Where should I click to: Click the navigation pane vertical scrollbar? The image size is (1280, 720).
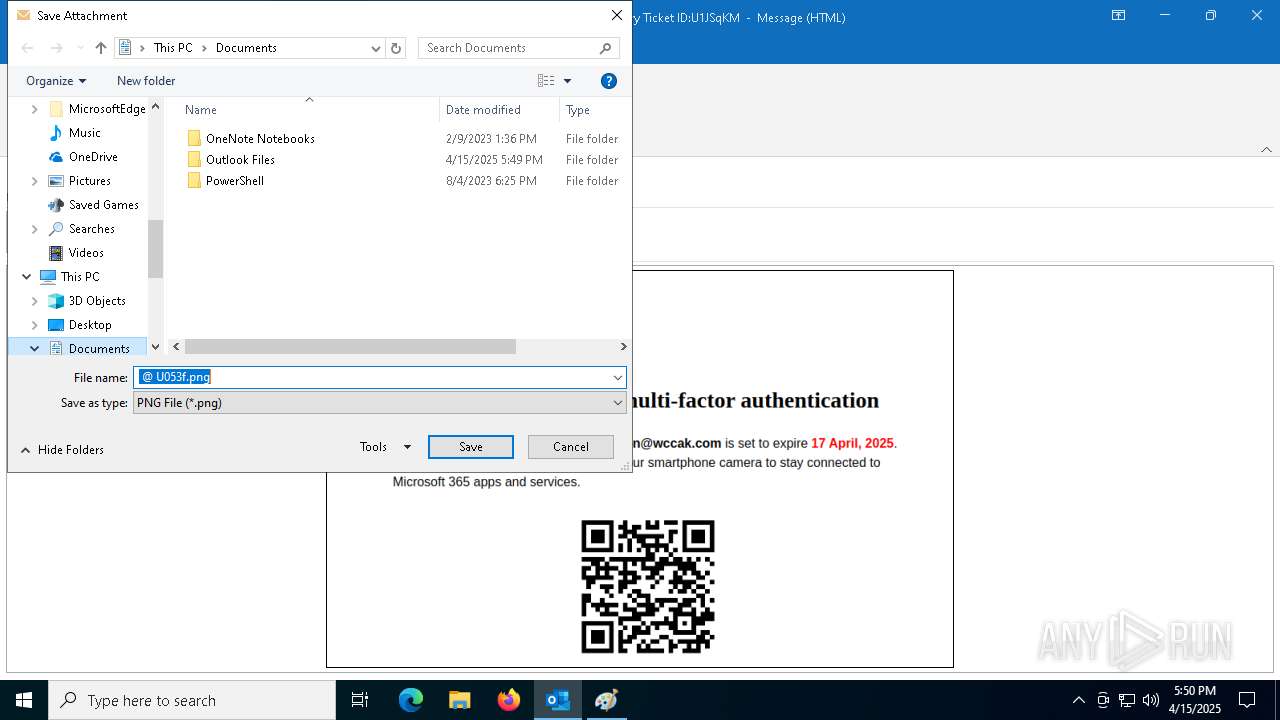(x=155, y=248)
